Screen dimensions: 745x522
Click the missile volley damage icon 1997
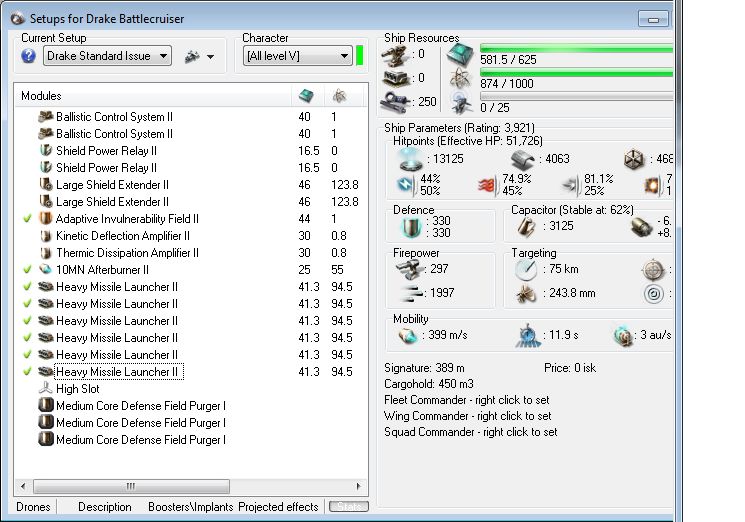pos(410,294)
